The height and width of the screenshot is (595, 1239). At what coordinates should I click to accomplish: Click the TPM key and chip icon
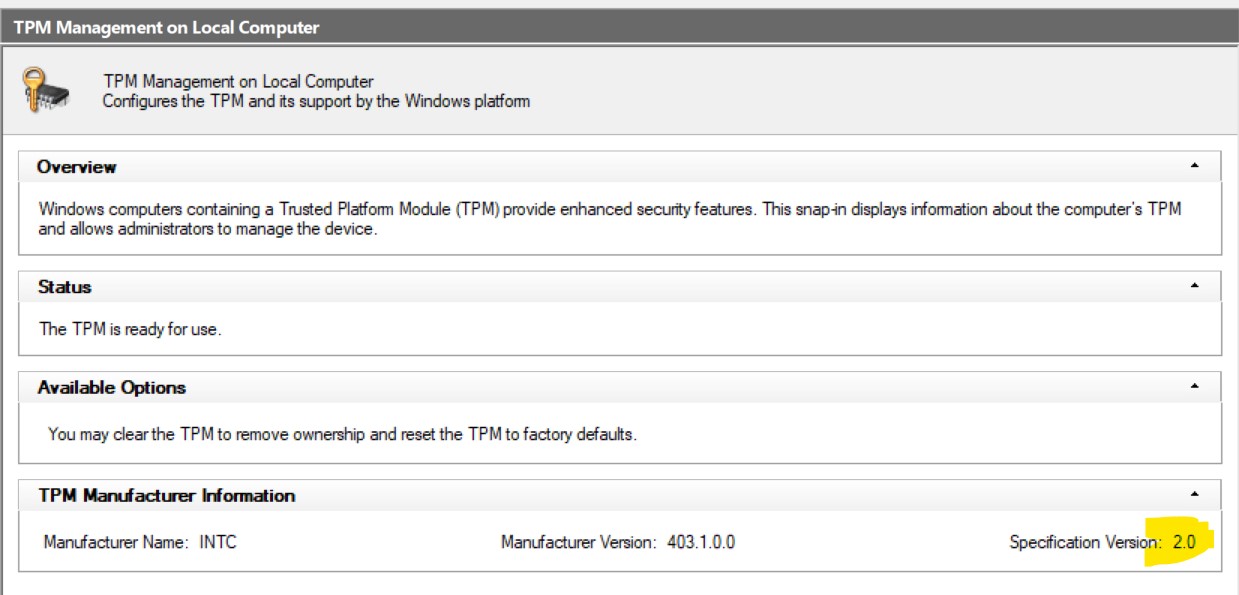[x=47, y=89]
